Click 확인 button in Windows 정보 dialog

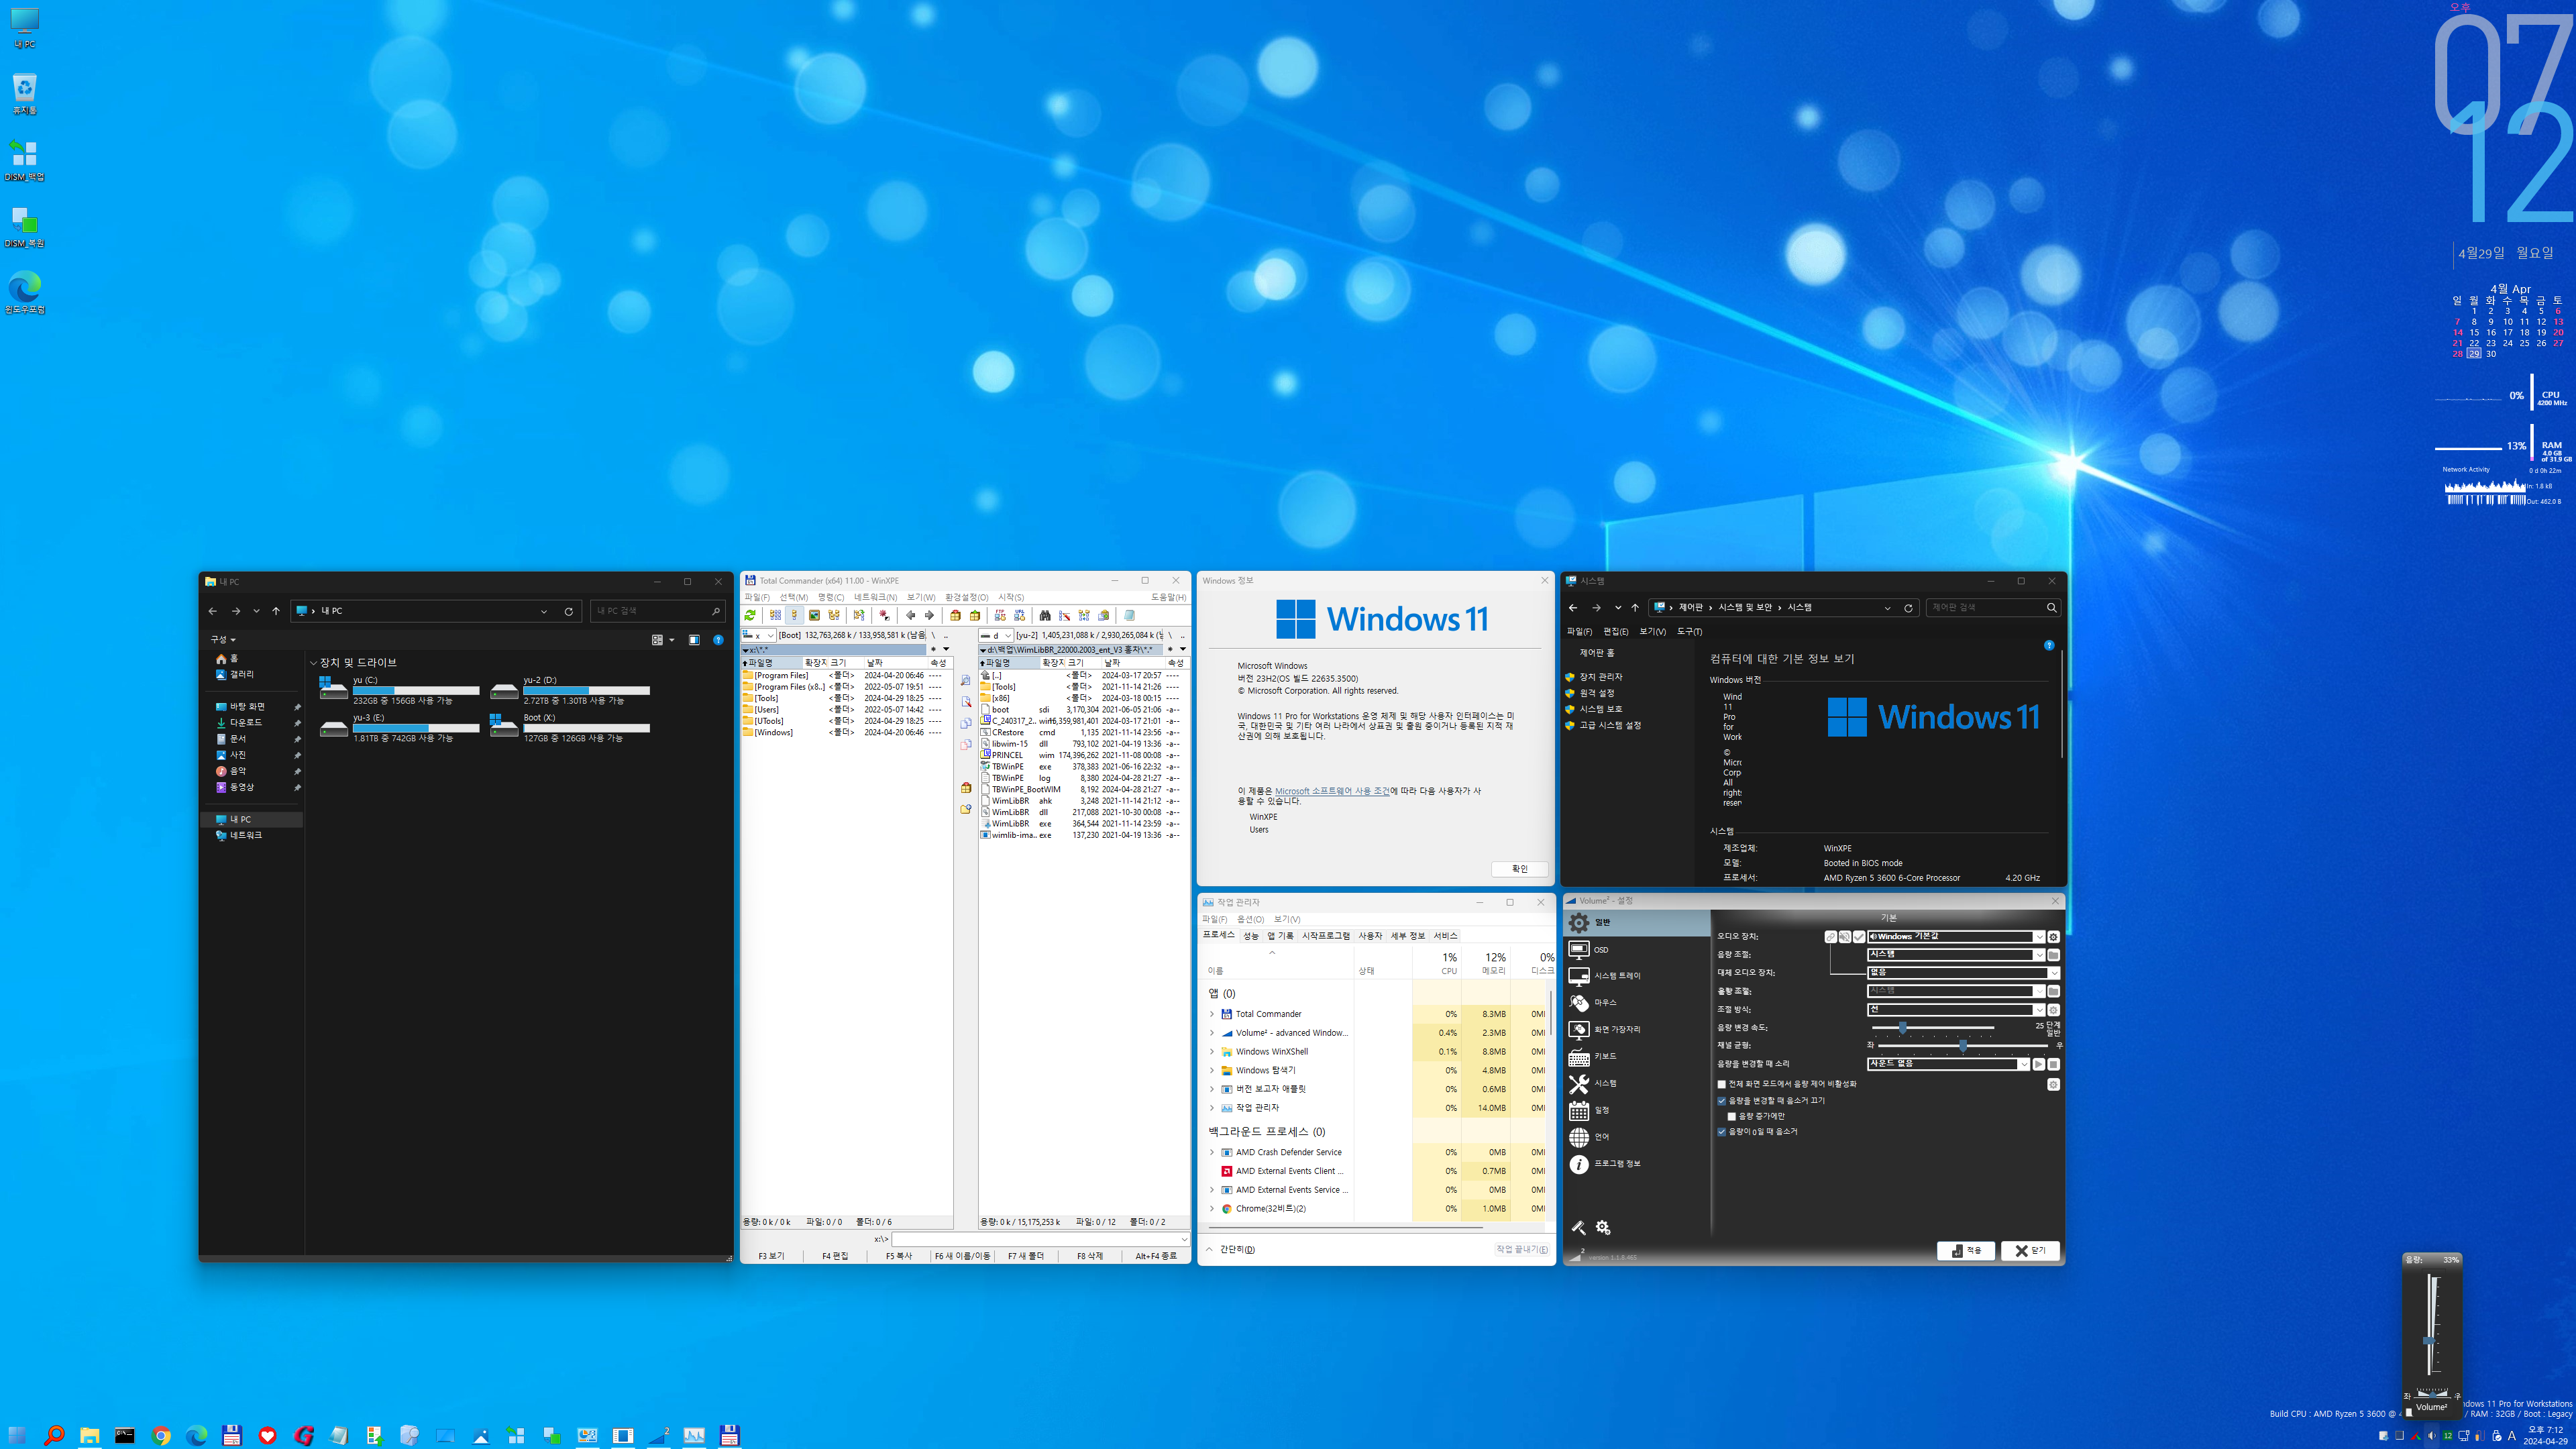tap(1519, 868)
